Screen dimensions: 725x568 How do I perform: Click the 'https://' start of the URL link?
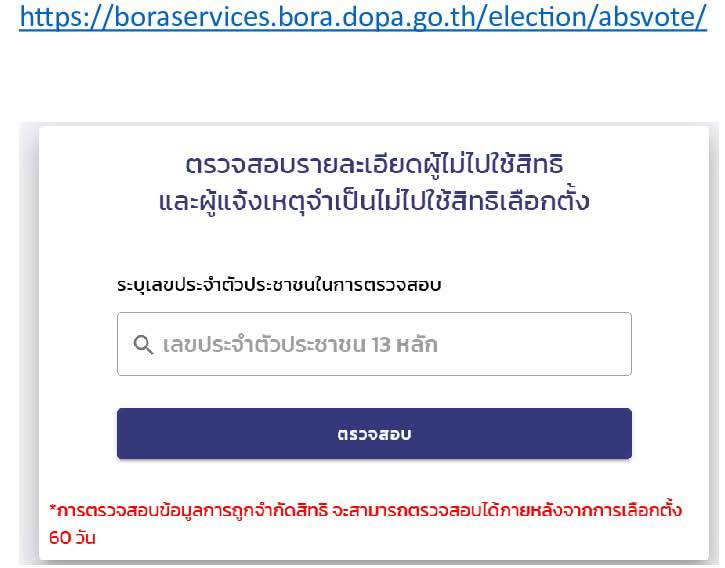tap(66, 17)
